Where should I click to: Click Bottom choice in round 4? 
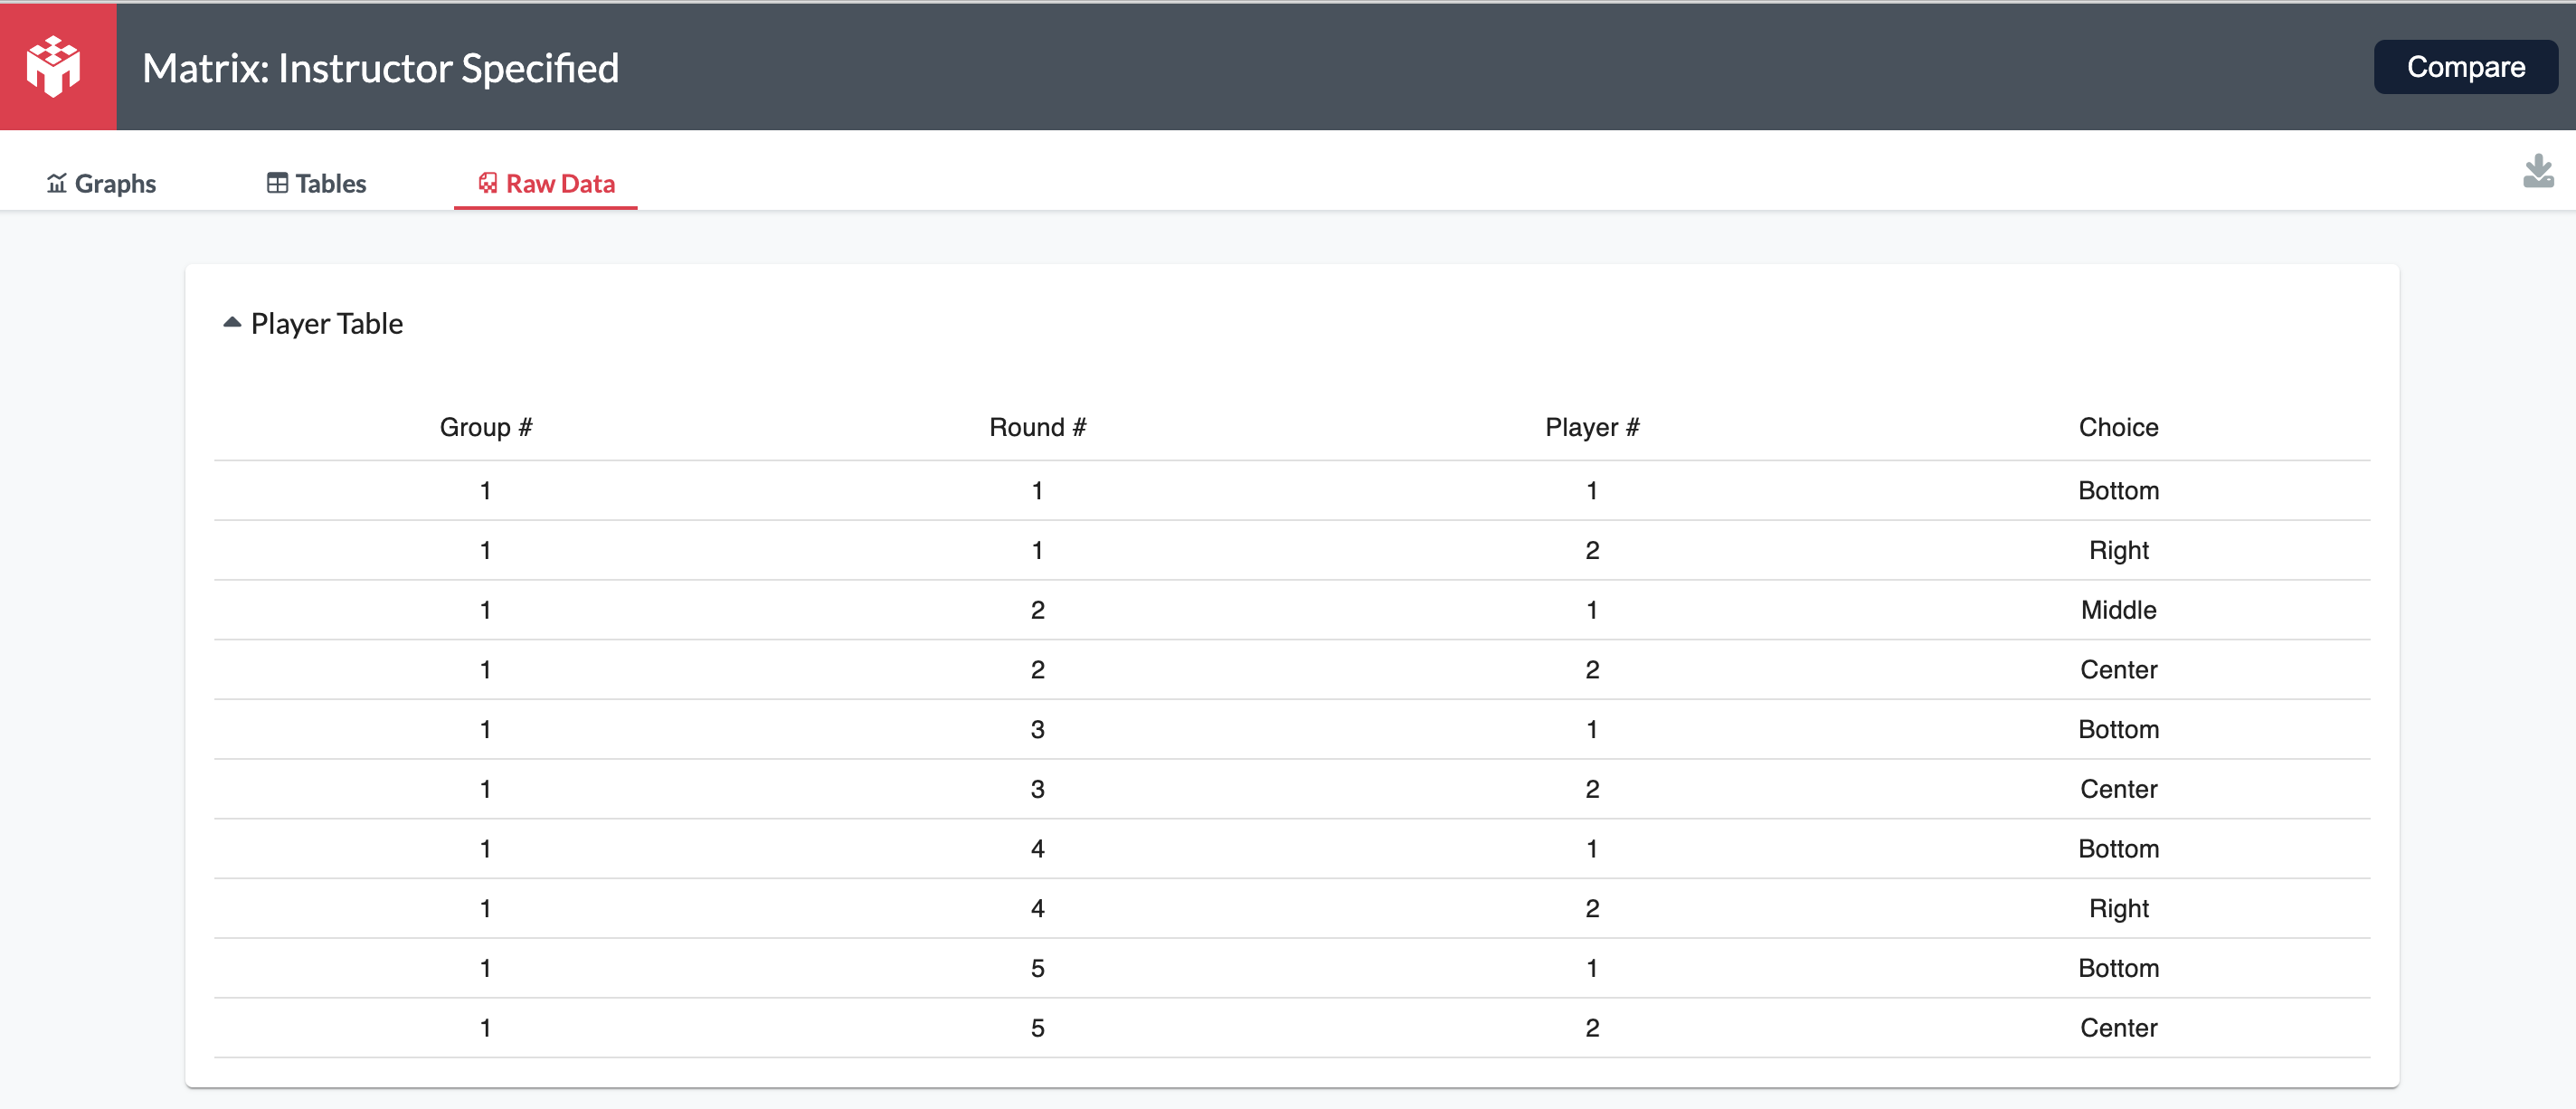2118,849
